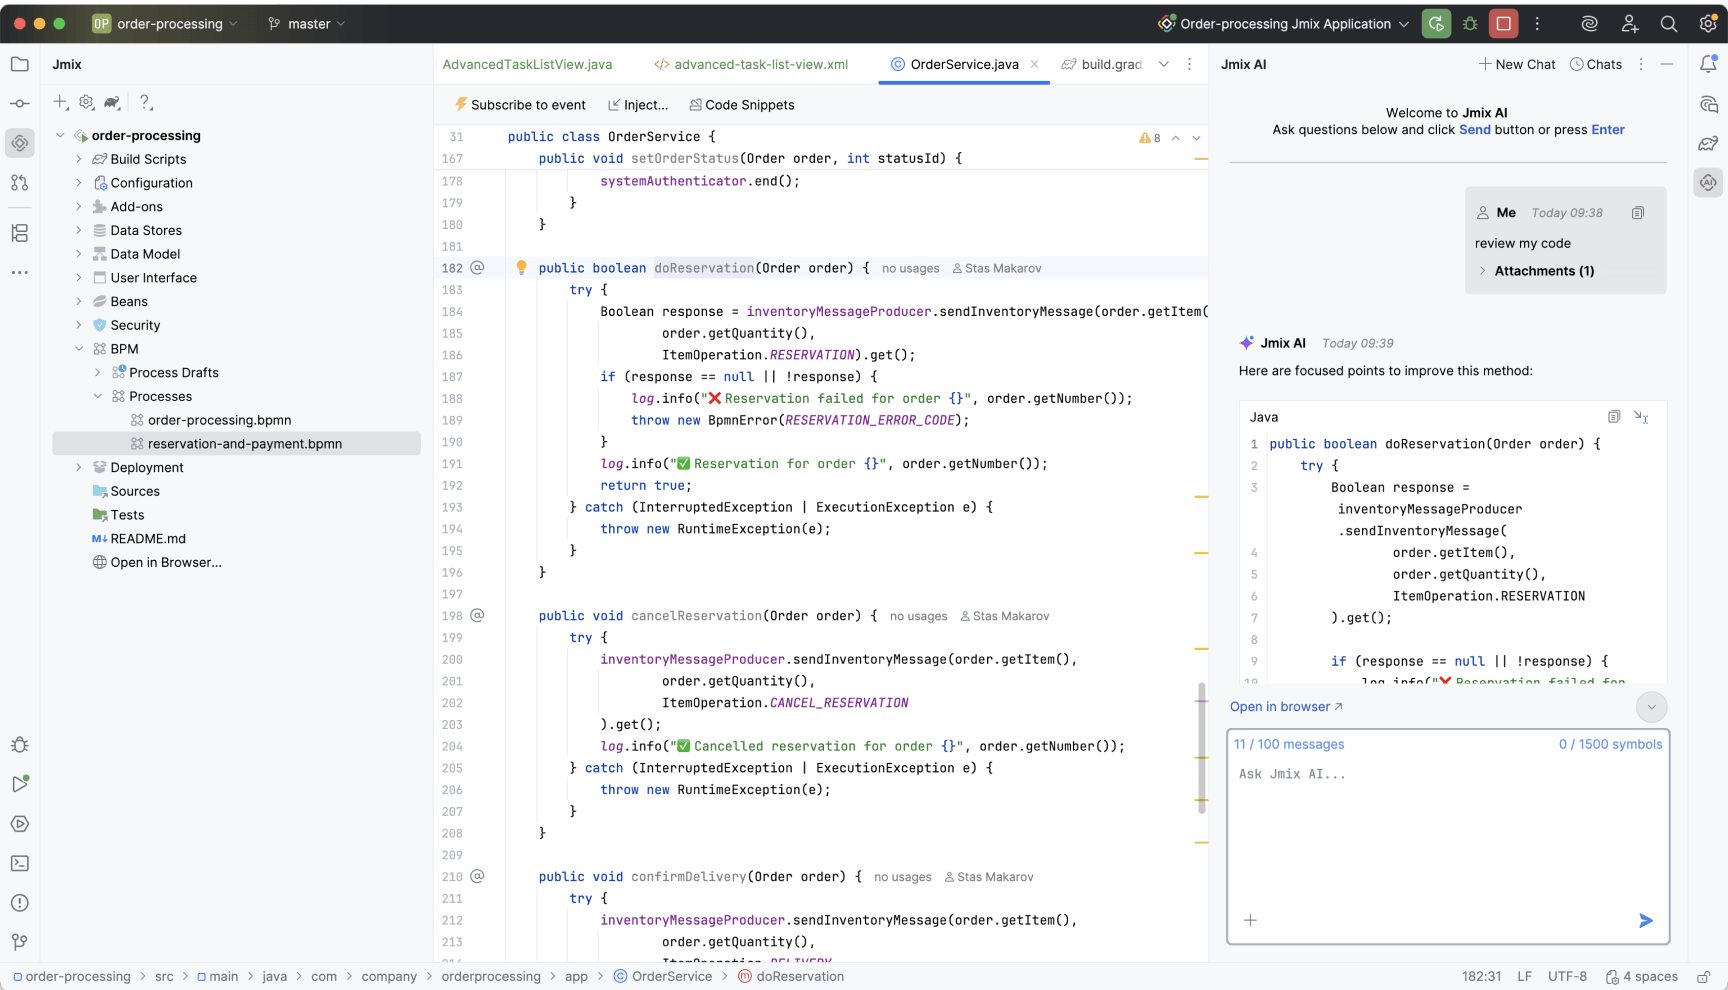This screenshot has width=1728, height=990.
Task: Stop the running application
Action: pyautogui.click(x=1503, y=24)
